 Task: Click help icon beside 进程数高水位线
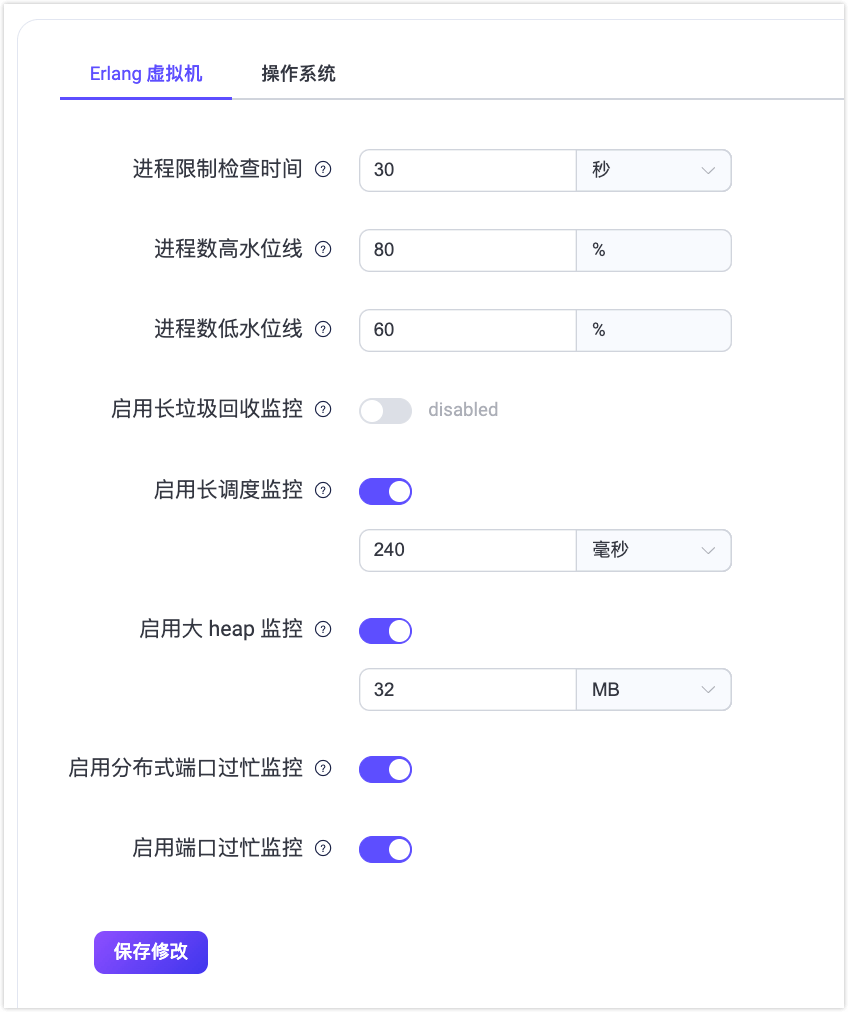tap(323, 250)
